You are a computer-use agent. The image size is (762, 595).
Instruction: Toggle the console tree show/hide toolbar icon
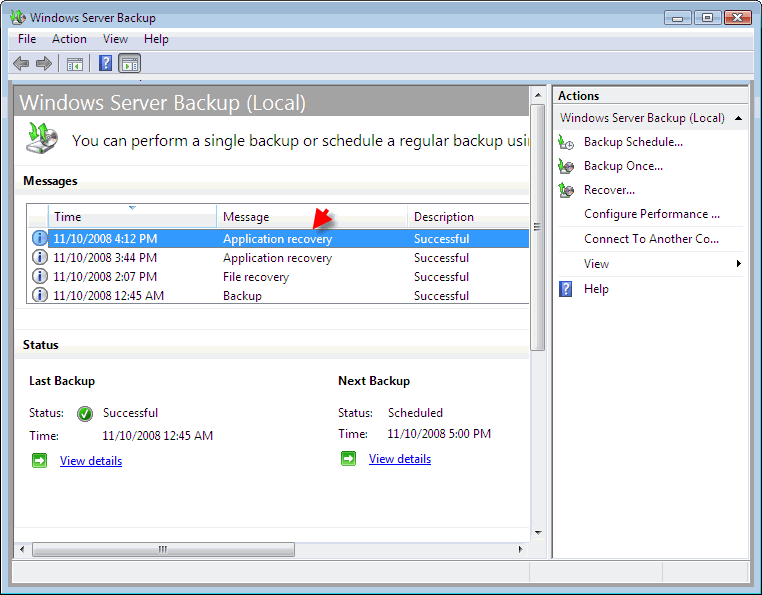click(75, 64)
